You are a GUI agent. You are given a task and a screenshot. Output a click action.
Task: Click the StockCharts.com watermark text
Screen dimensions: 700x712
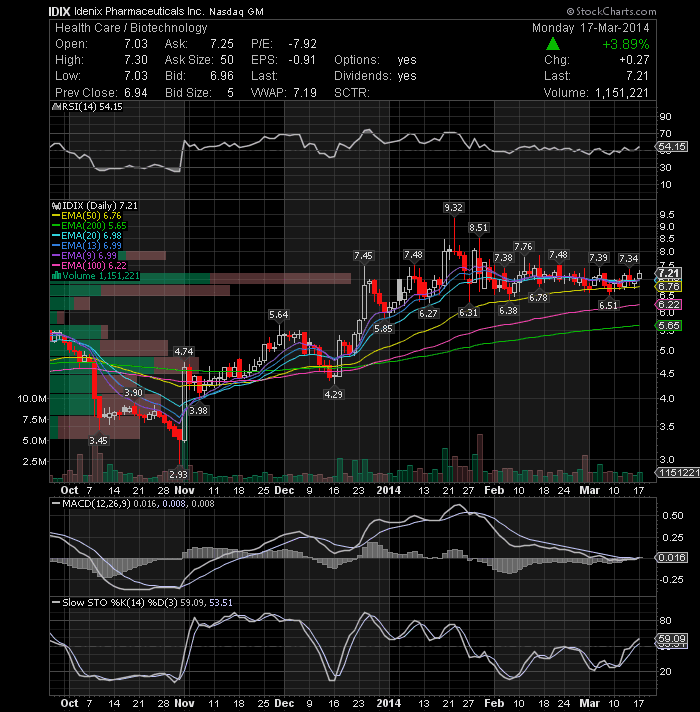(611, 11)
